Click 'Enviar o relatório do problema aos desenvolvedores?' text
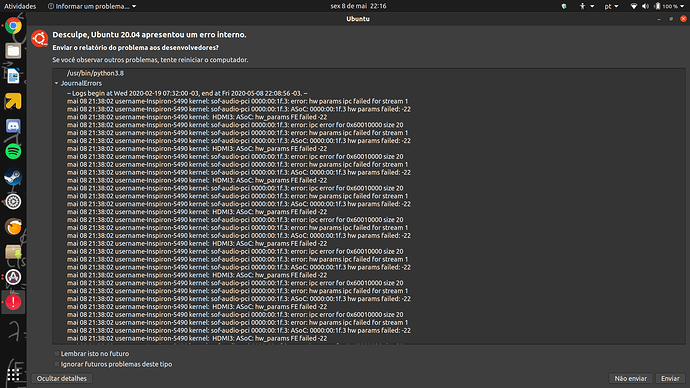 click(136, 48)
